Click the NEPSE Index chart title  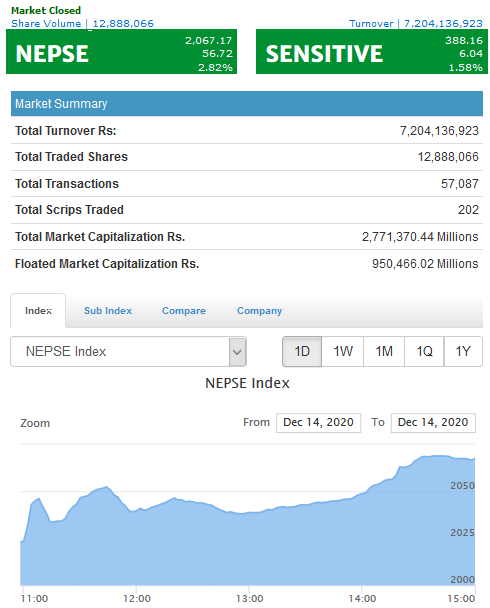click(x=247, y=383)
